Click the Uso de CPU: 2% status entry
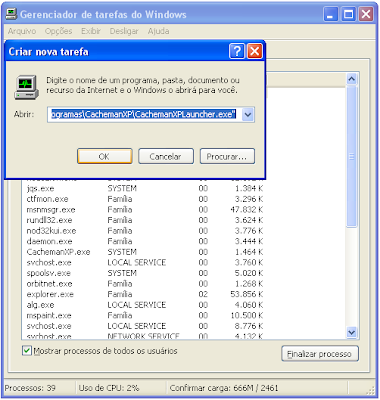 (109, 388)
